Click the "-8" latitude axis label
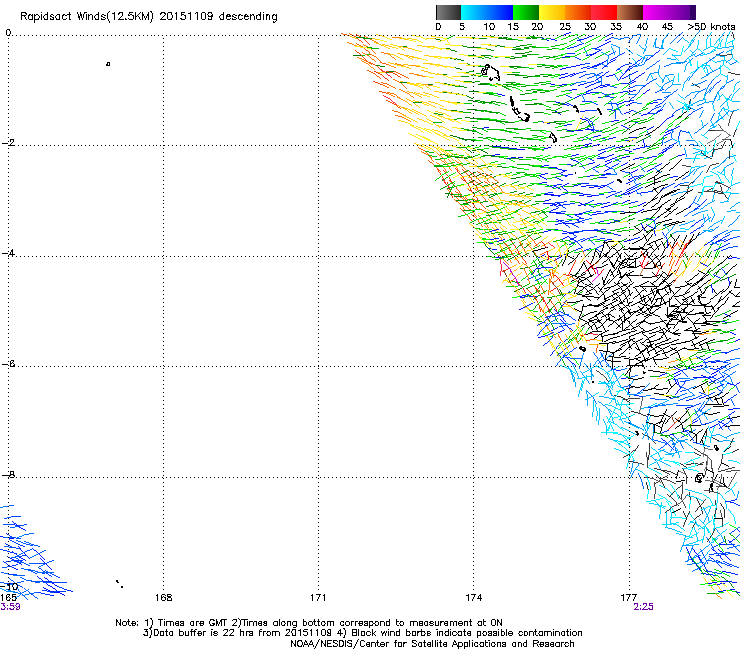This screenshot has width=740, height=650. (x=8, y=474)
